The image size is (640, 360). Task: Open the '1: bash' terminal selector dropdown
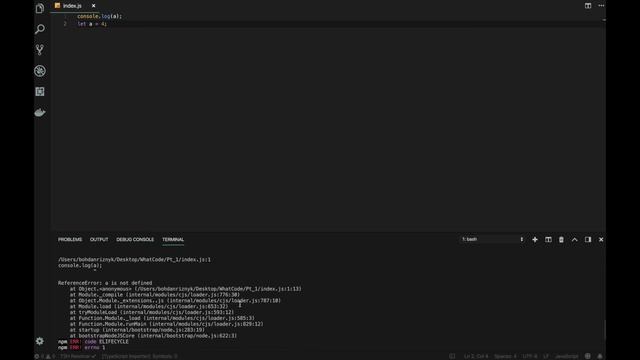pyautogui.click(x=492, y=240)
